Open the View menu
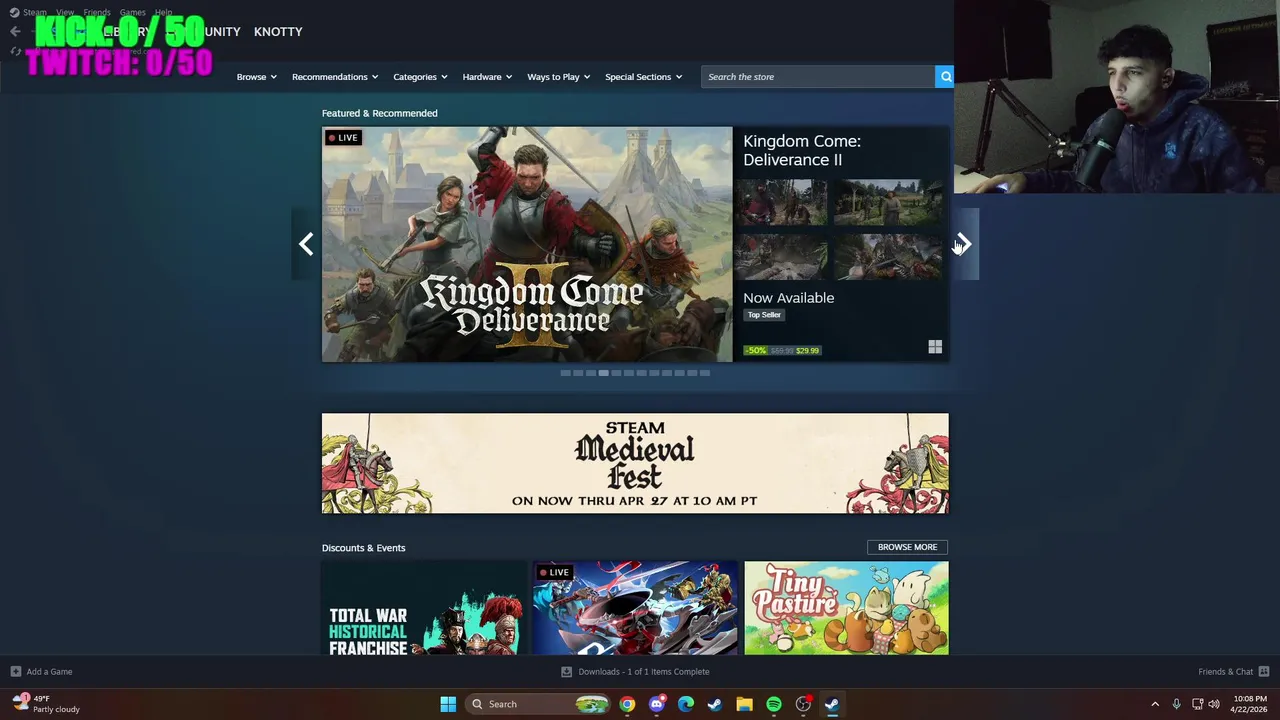The image size is (1280, 720). point(65,12)
